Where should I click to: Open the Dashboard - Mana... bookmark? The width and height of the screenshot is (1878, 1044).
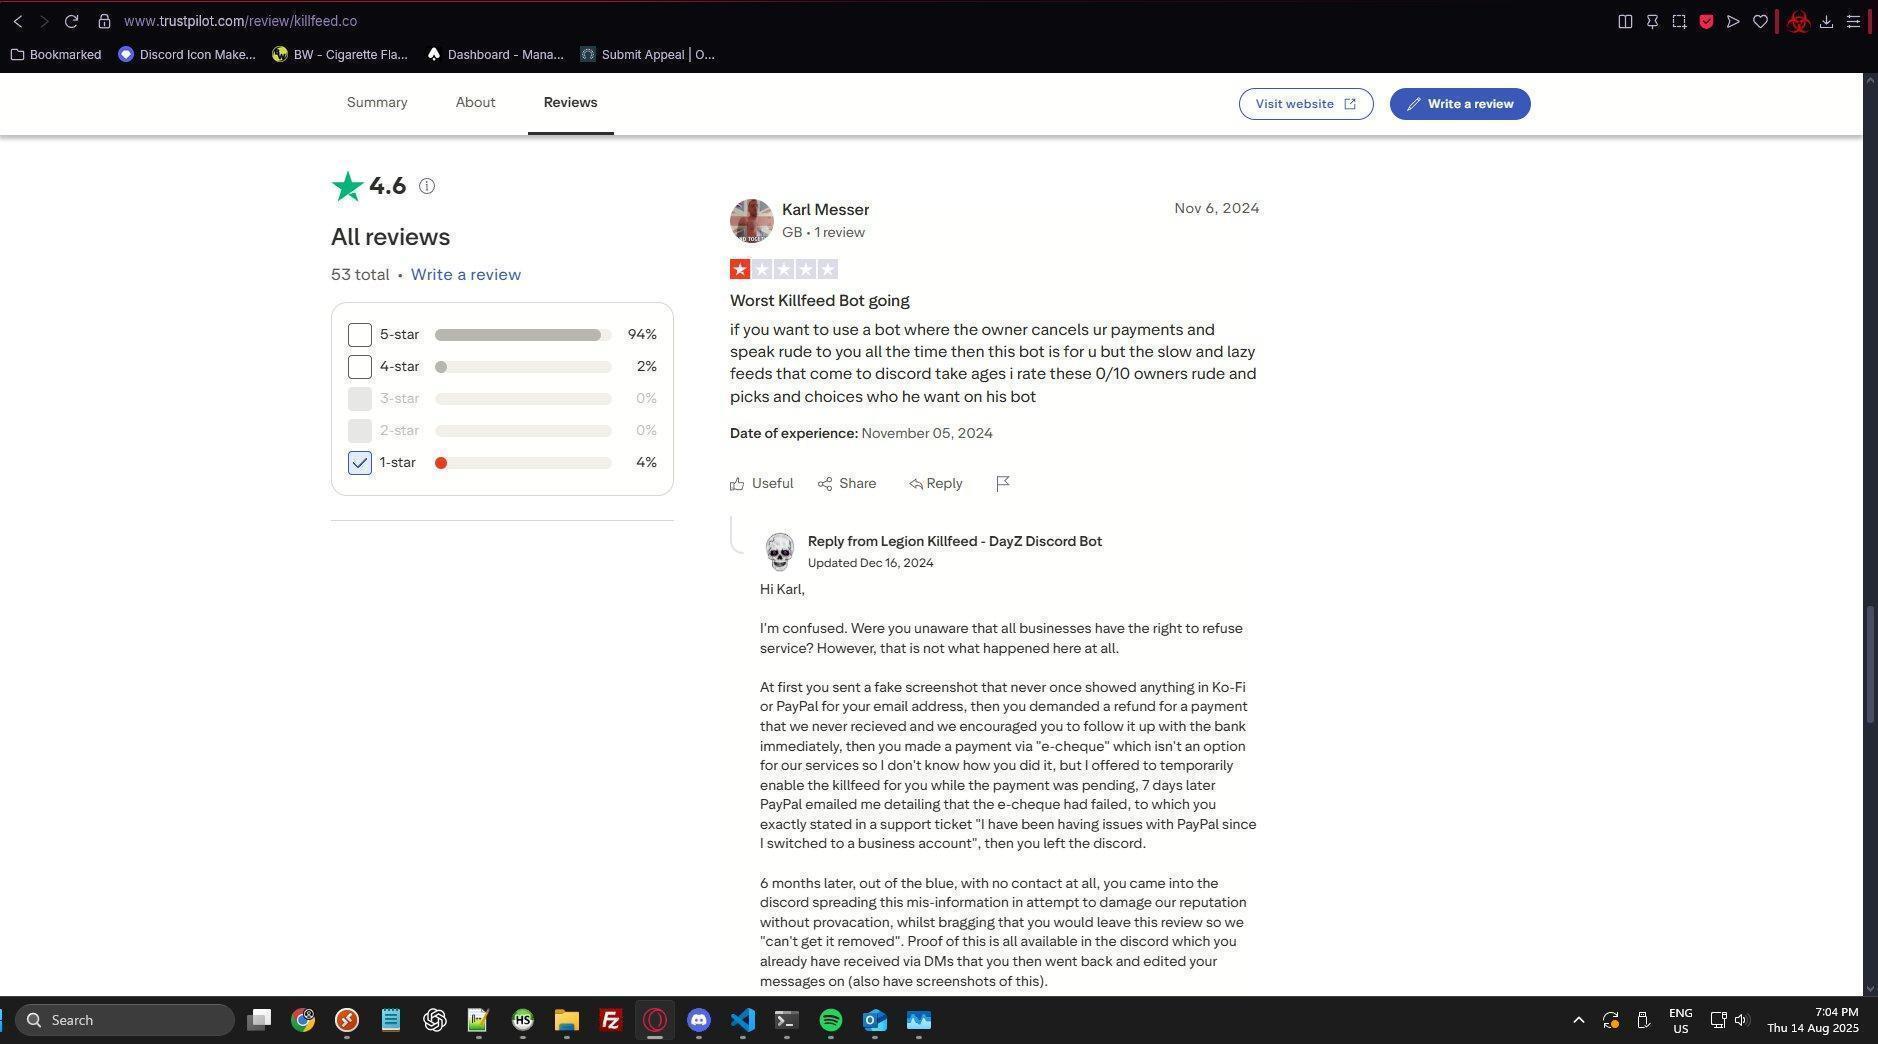coord(495,55)
